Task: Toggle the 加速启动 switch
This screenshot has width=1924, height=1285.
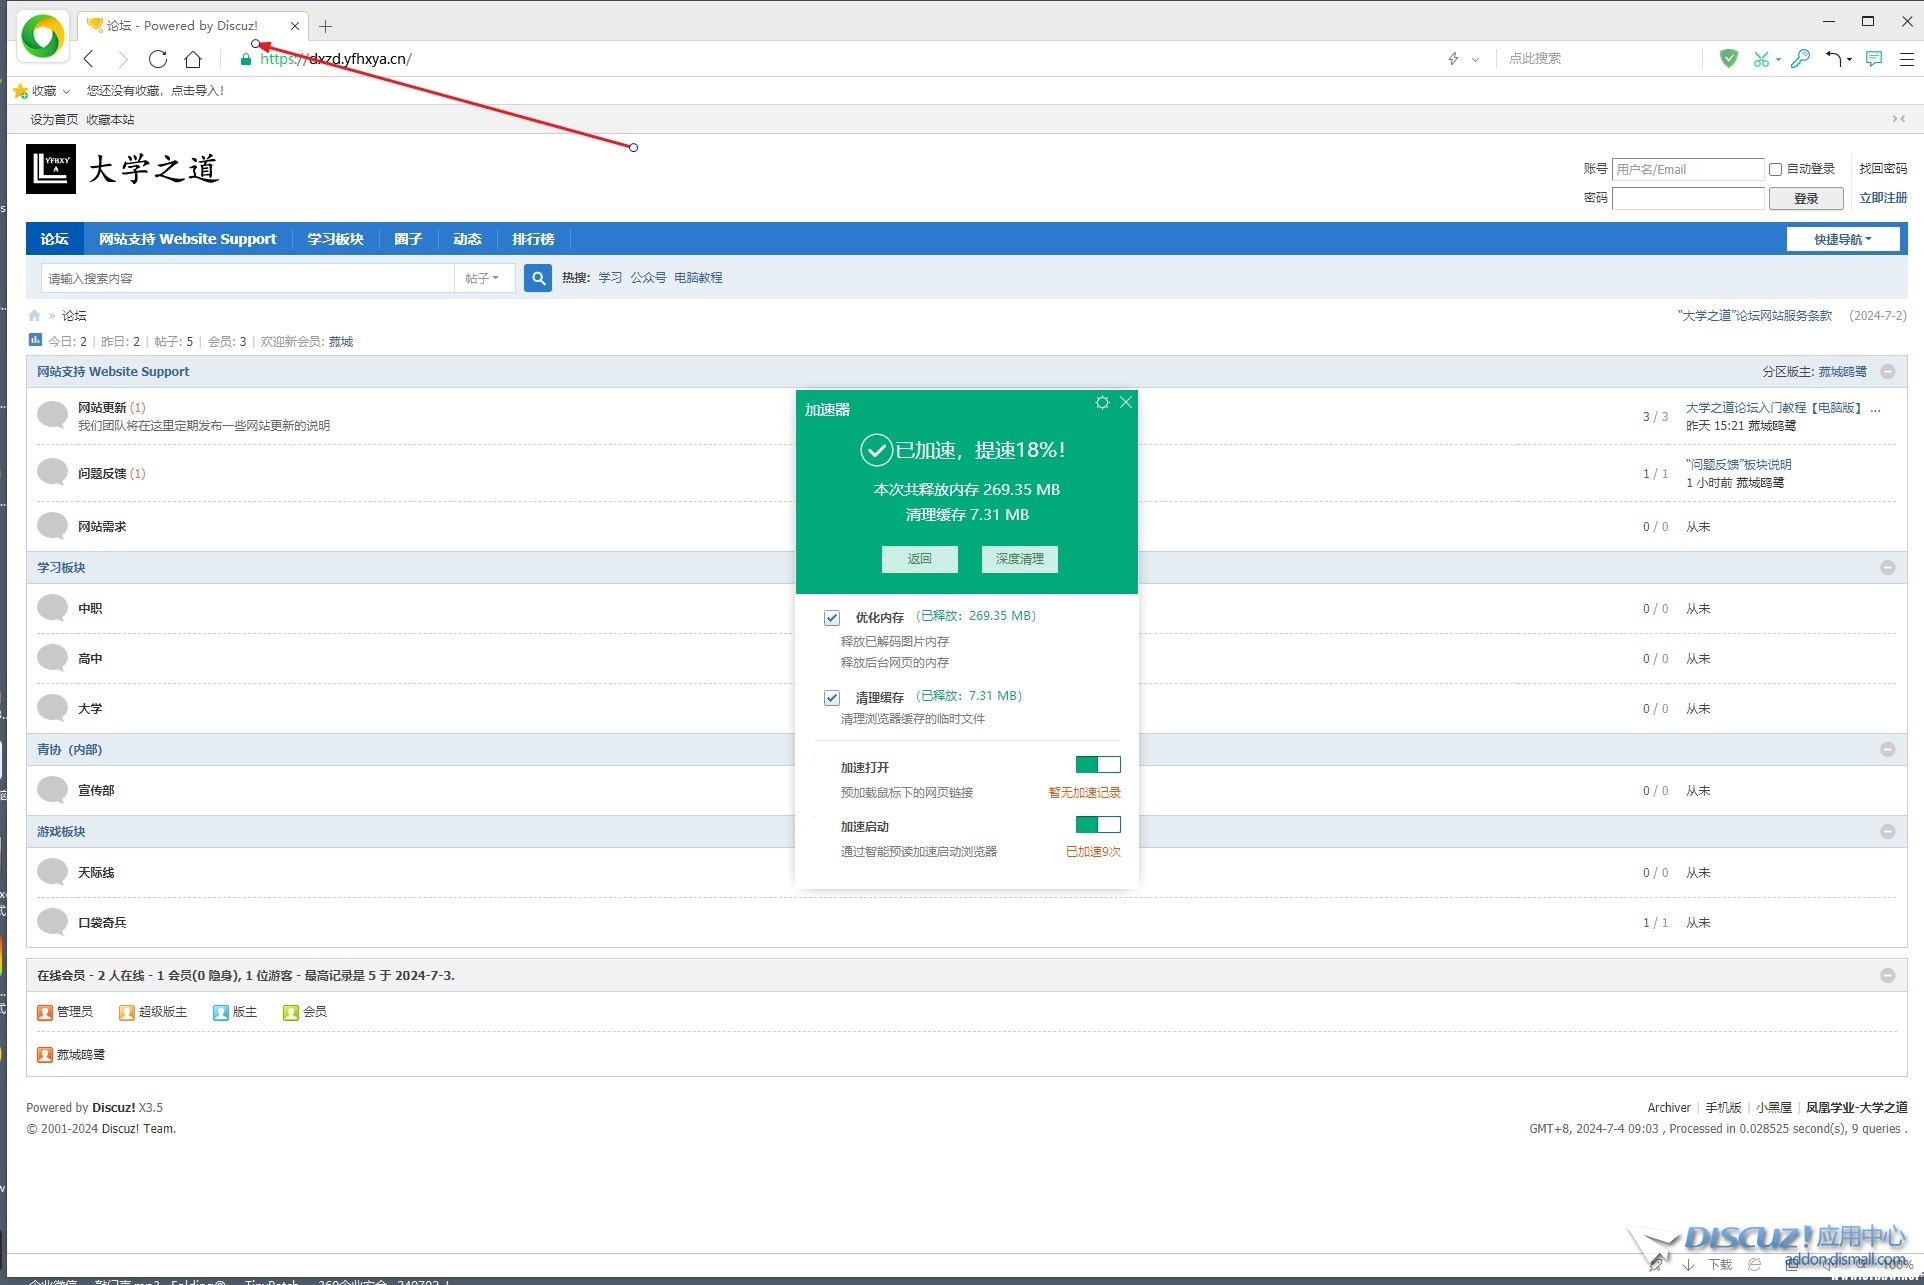Action: 1097,824
